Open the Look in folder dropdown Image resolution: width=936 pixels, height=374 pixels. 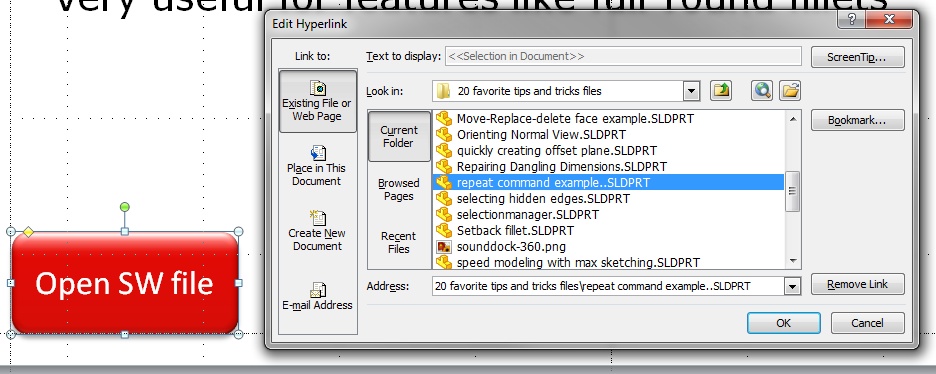pos(691,91)
